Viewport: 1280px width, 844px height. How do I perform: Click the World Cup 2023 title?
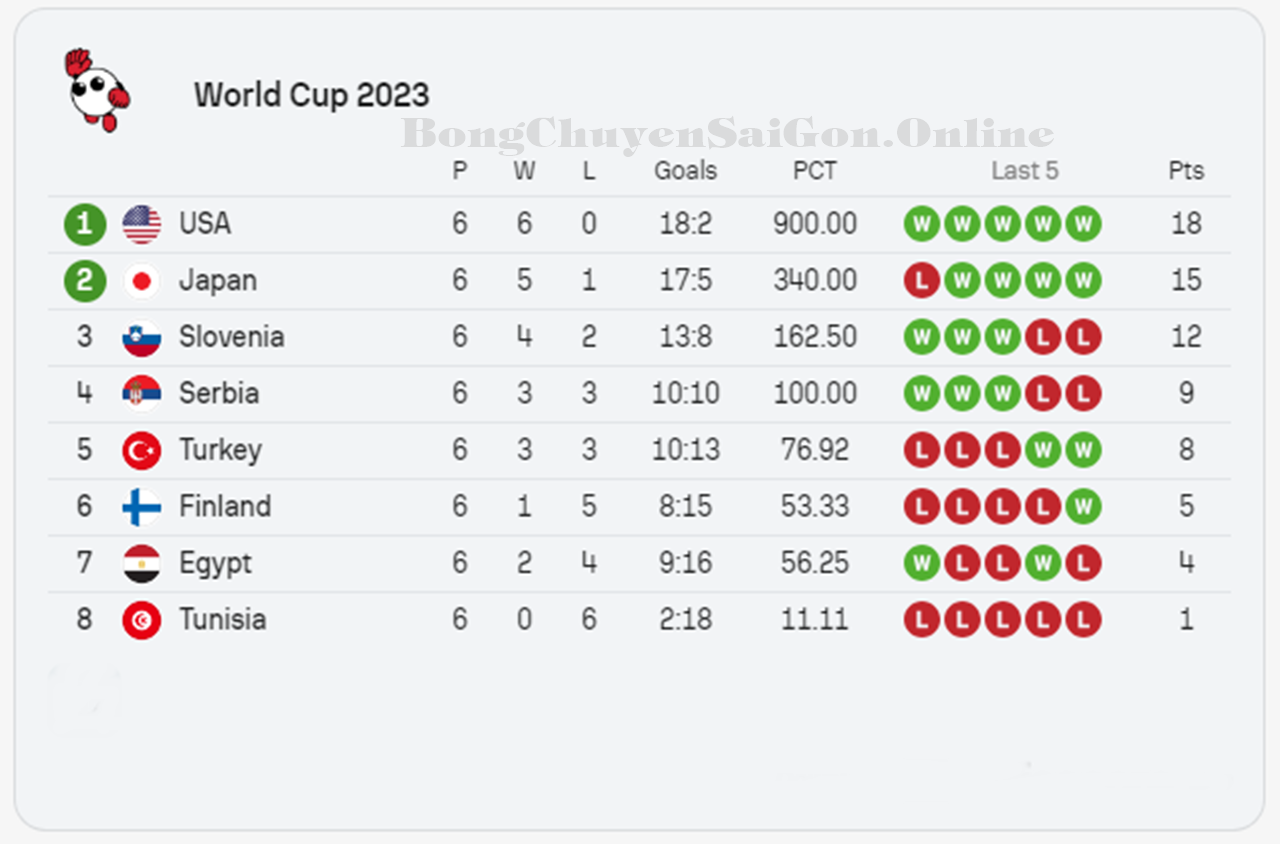pyautogui.click(x=311, y=95)
